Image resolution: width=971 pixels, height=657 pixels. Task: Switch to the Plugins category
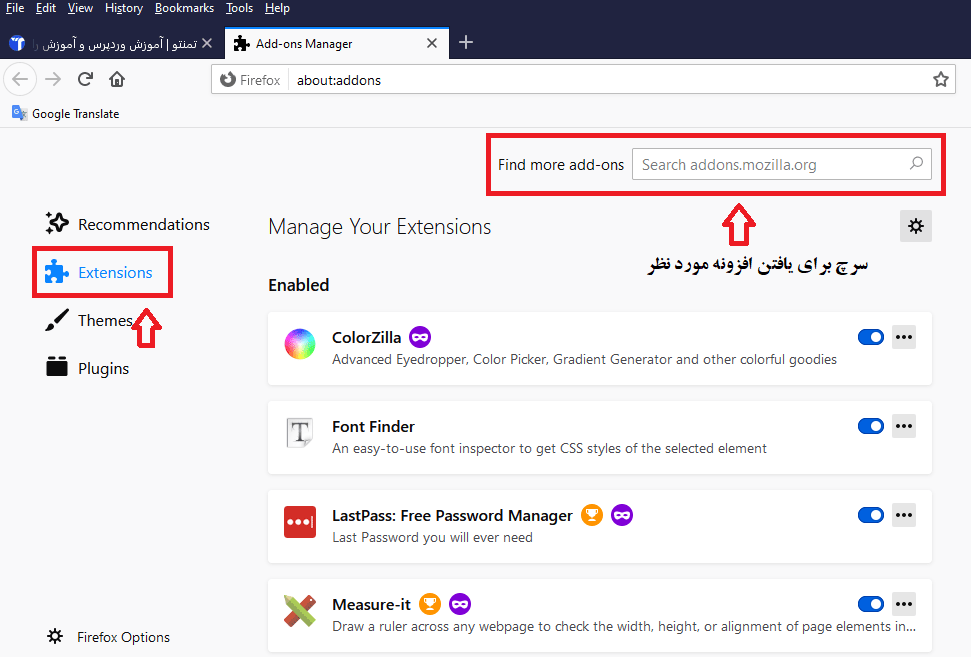tap(87, 368)
